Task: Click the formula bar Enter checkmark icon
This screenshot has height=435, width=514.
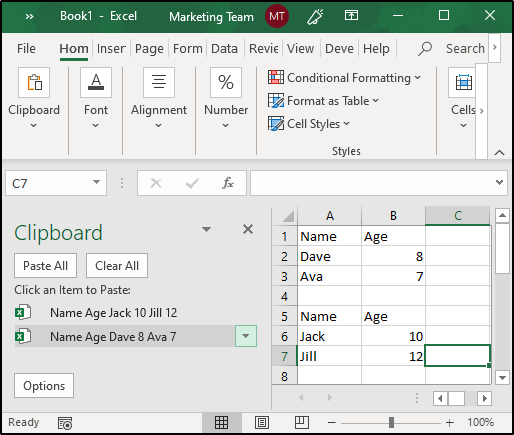Action: click(192, 183)
